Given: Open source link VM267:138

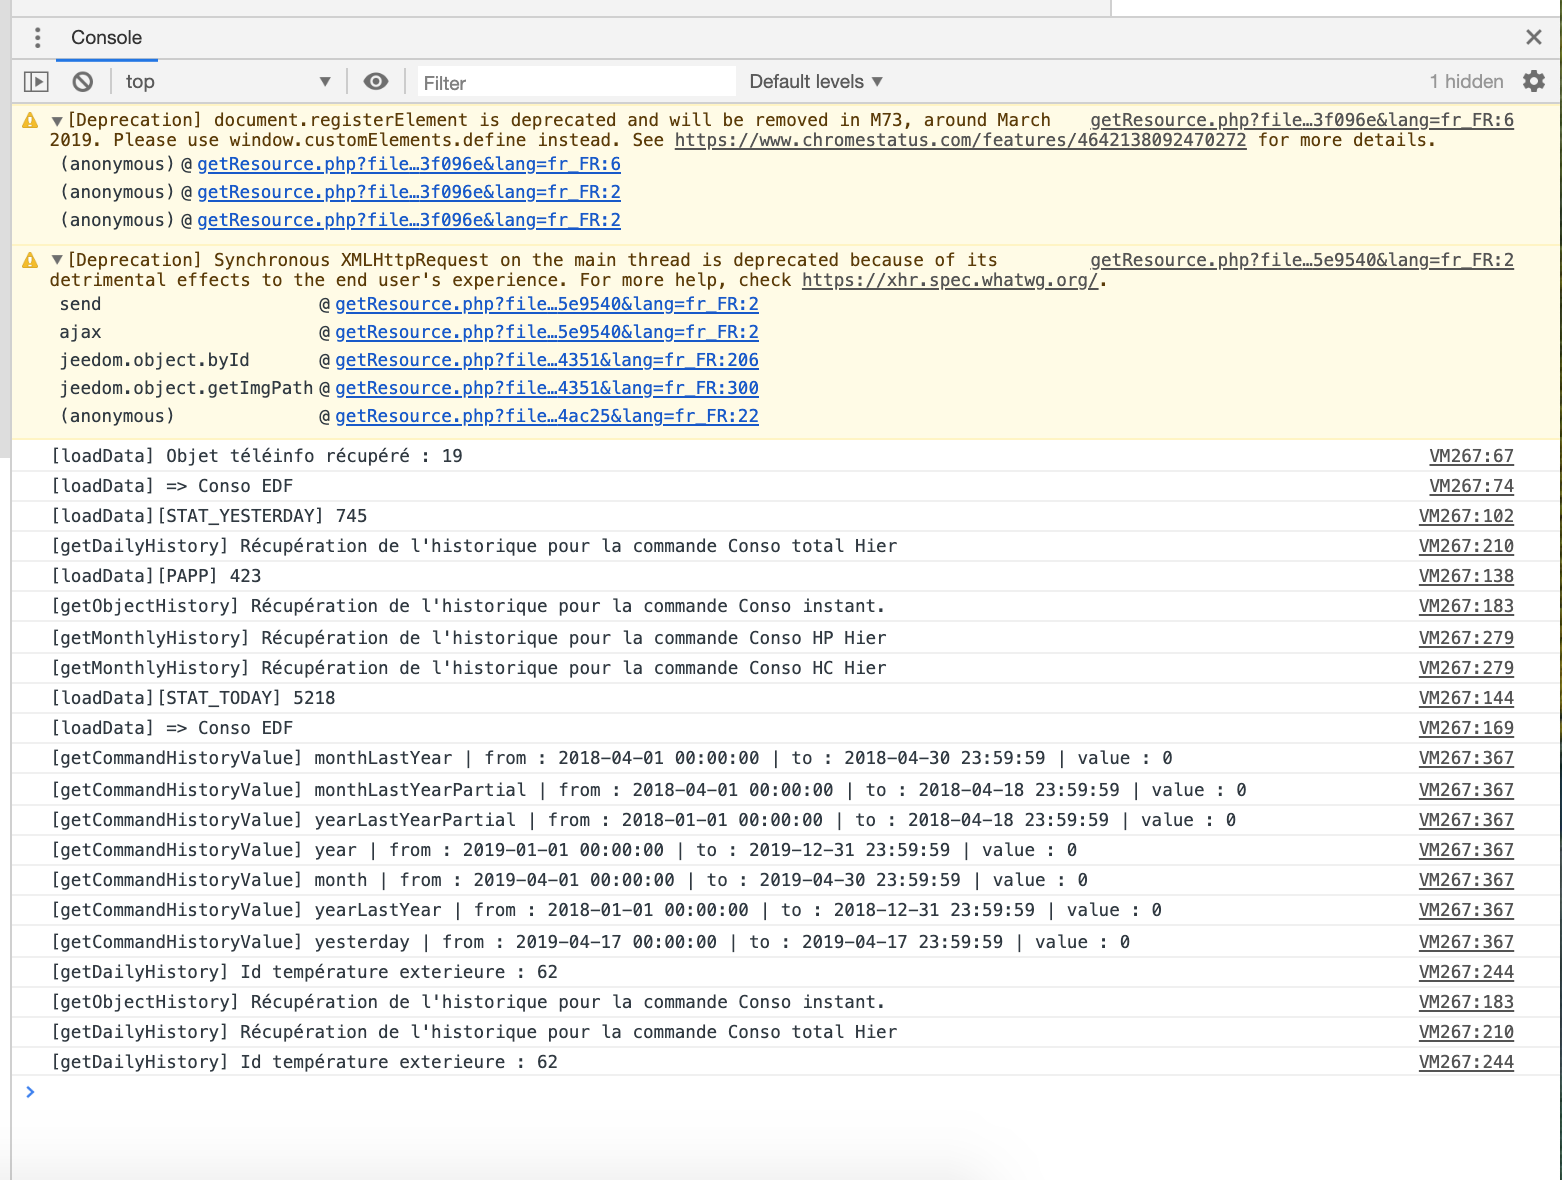Looking at the screenshot, I should click(1466, 576).
